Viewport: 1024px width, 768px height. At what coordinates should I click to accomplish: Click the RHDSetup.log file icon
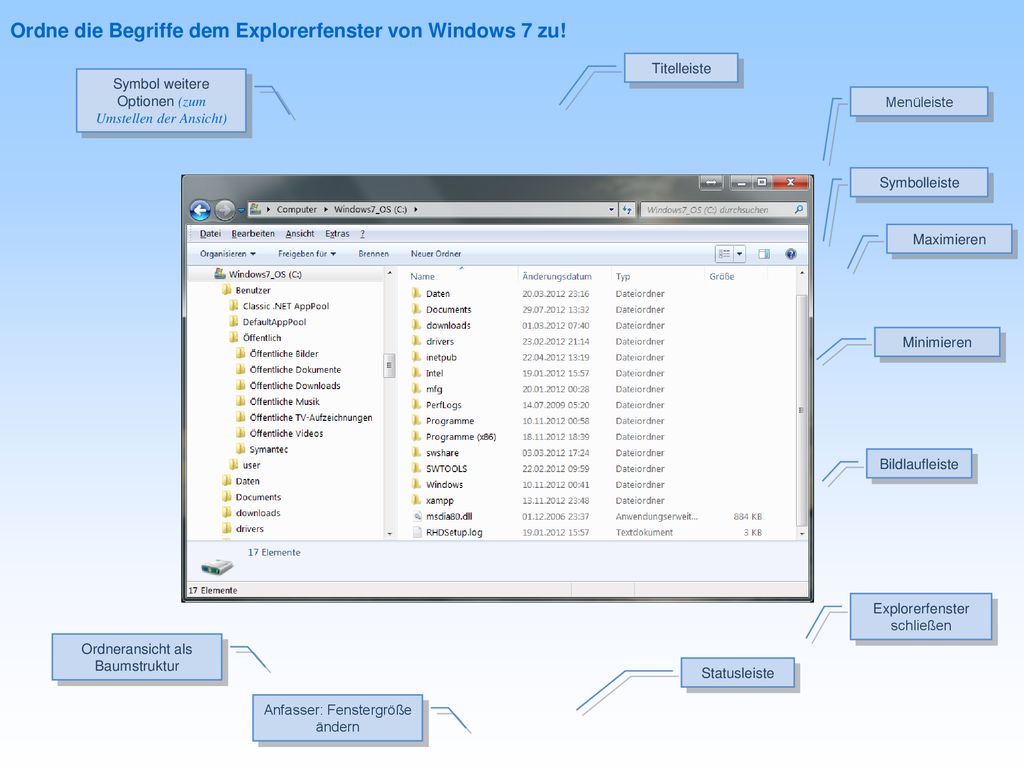coord(417,532)
